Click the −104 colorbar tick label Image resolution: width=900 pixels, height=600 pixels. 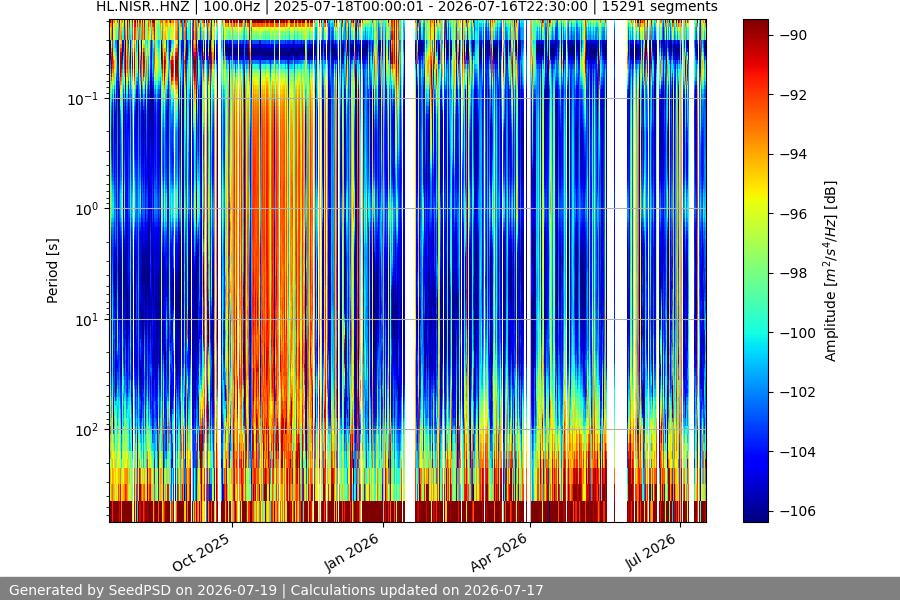797,452
